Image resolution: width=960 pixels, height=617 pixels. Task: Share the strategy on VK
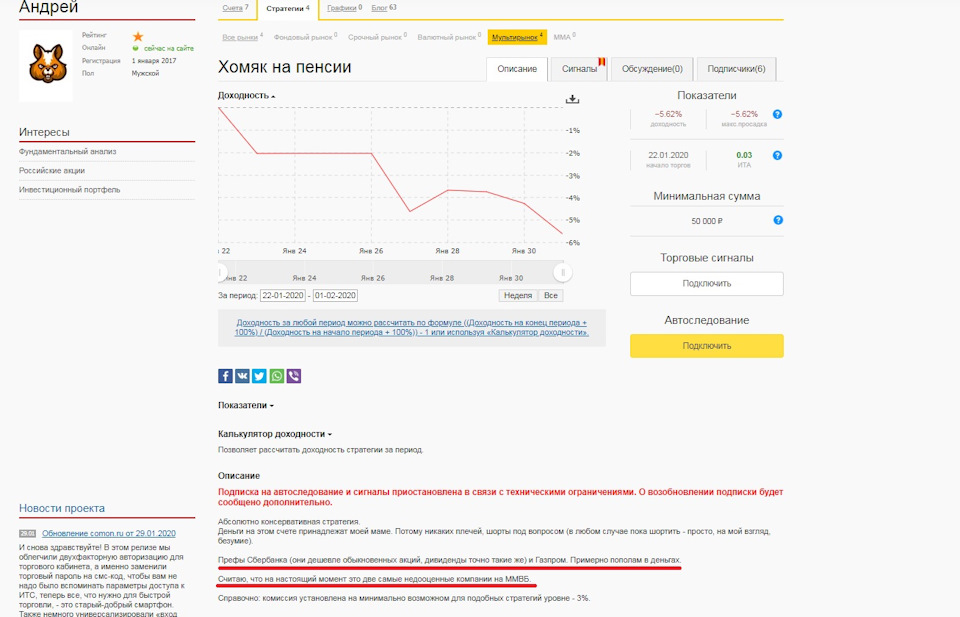coord(242,376)
